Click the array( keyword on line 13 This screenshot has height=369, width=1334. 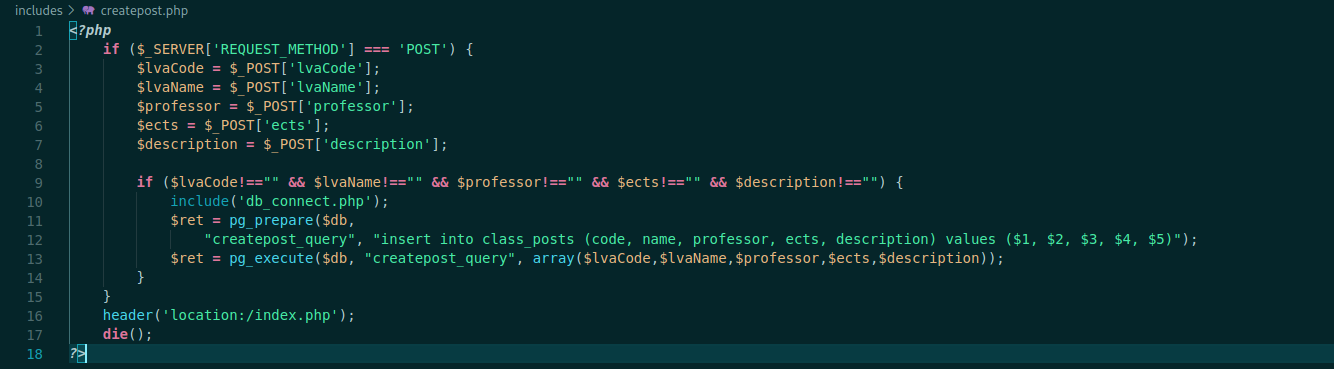[x=552, y=258]
